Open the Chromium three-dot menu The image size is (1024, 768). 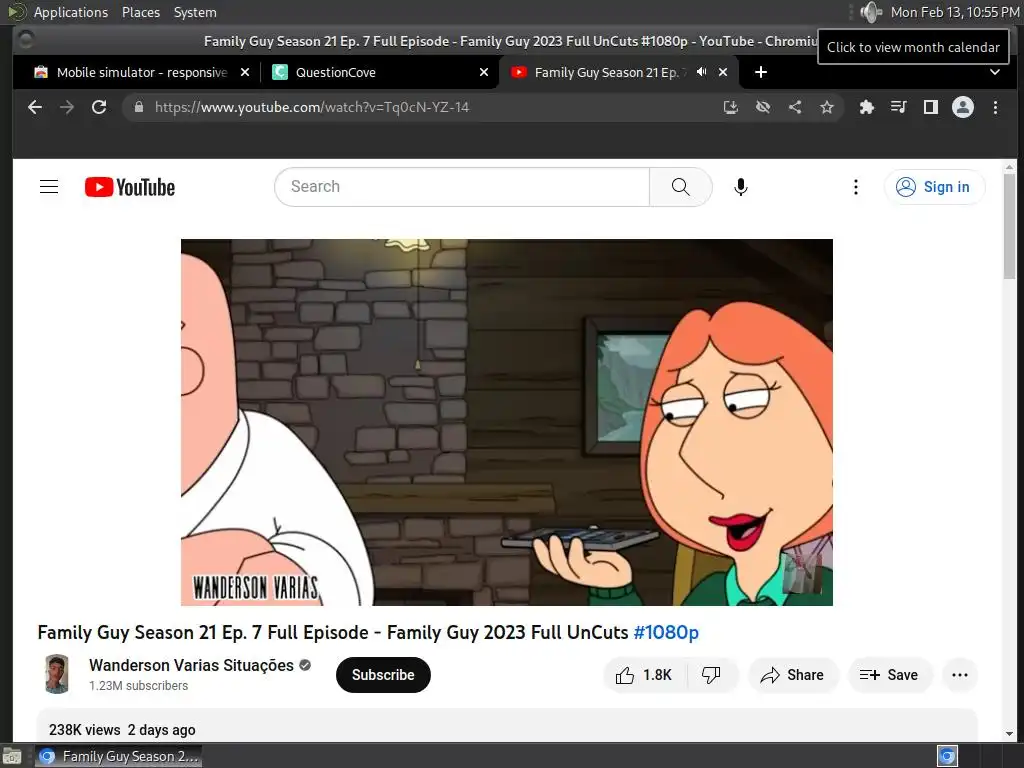click(995, 107)
